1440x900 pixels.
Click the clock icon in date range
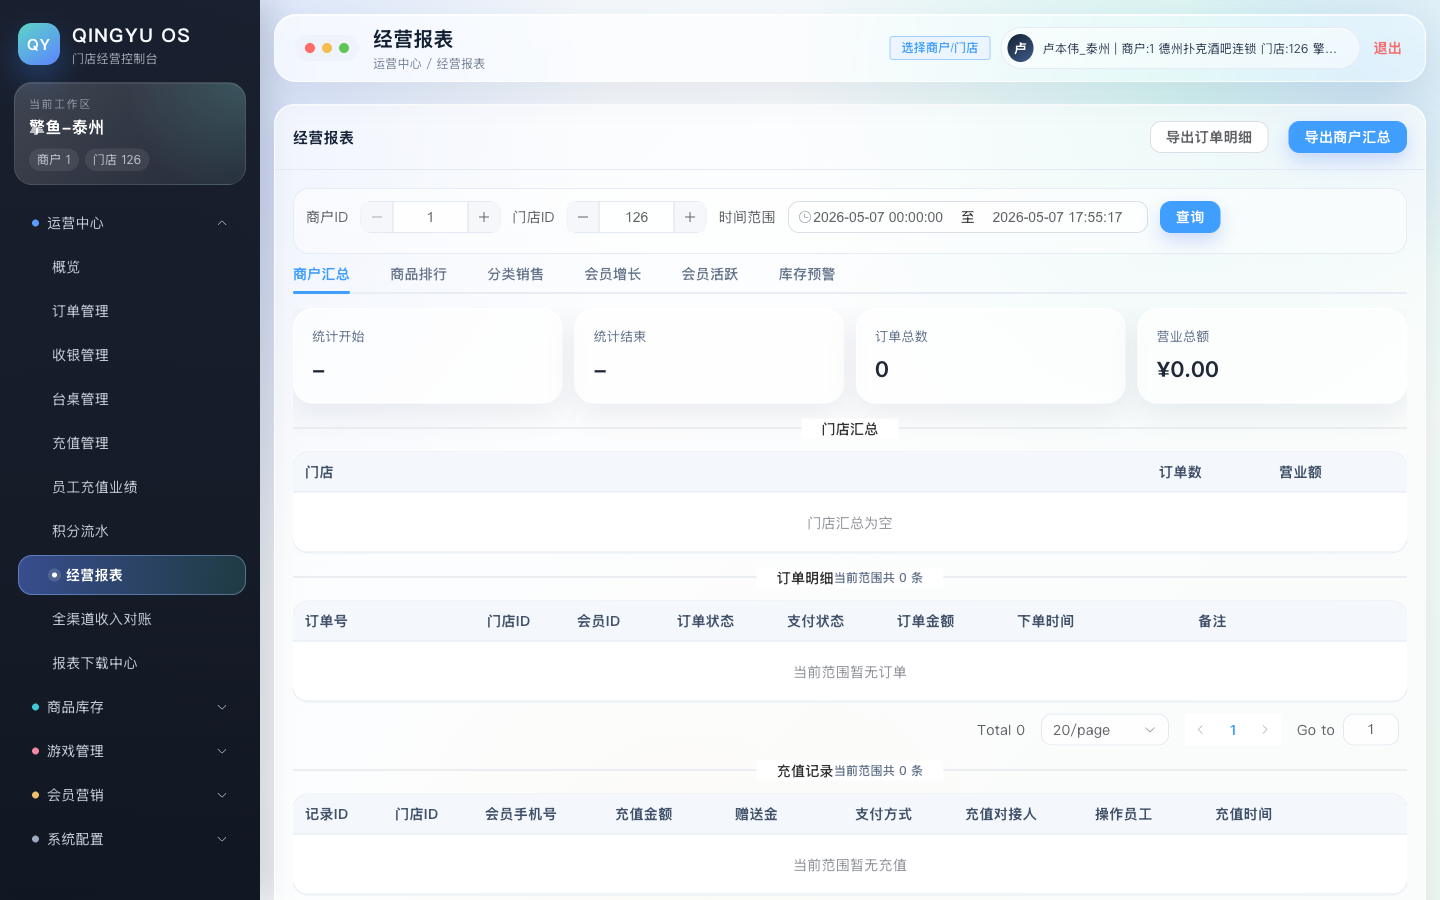pos(804,217)
